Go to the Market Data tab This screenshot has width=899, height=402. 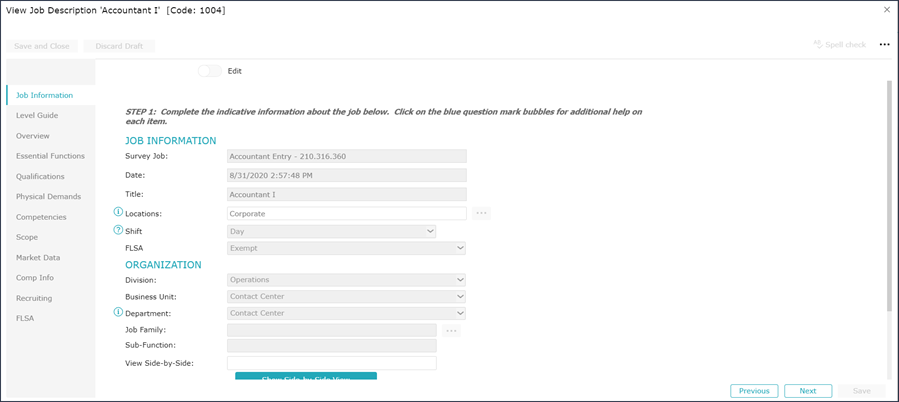pos(39,257)
